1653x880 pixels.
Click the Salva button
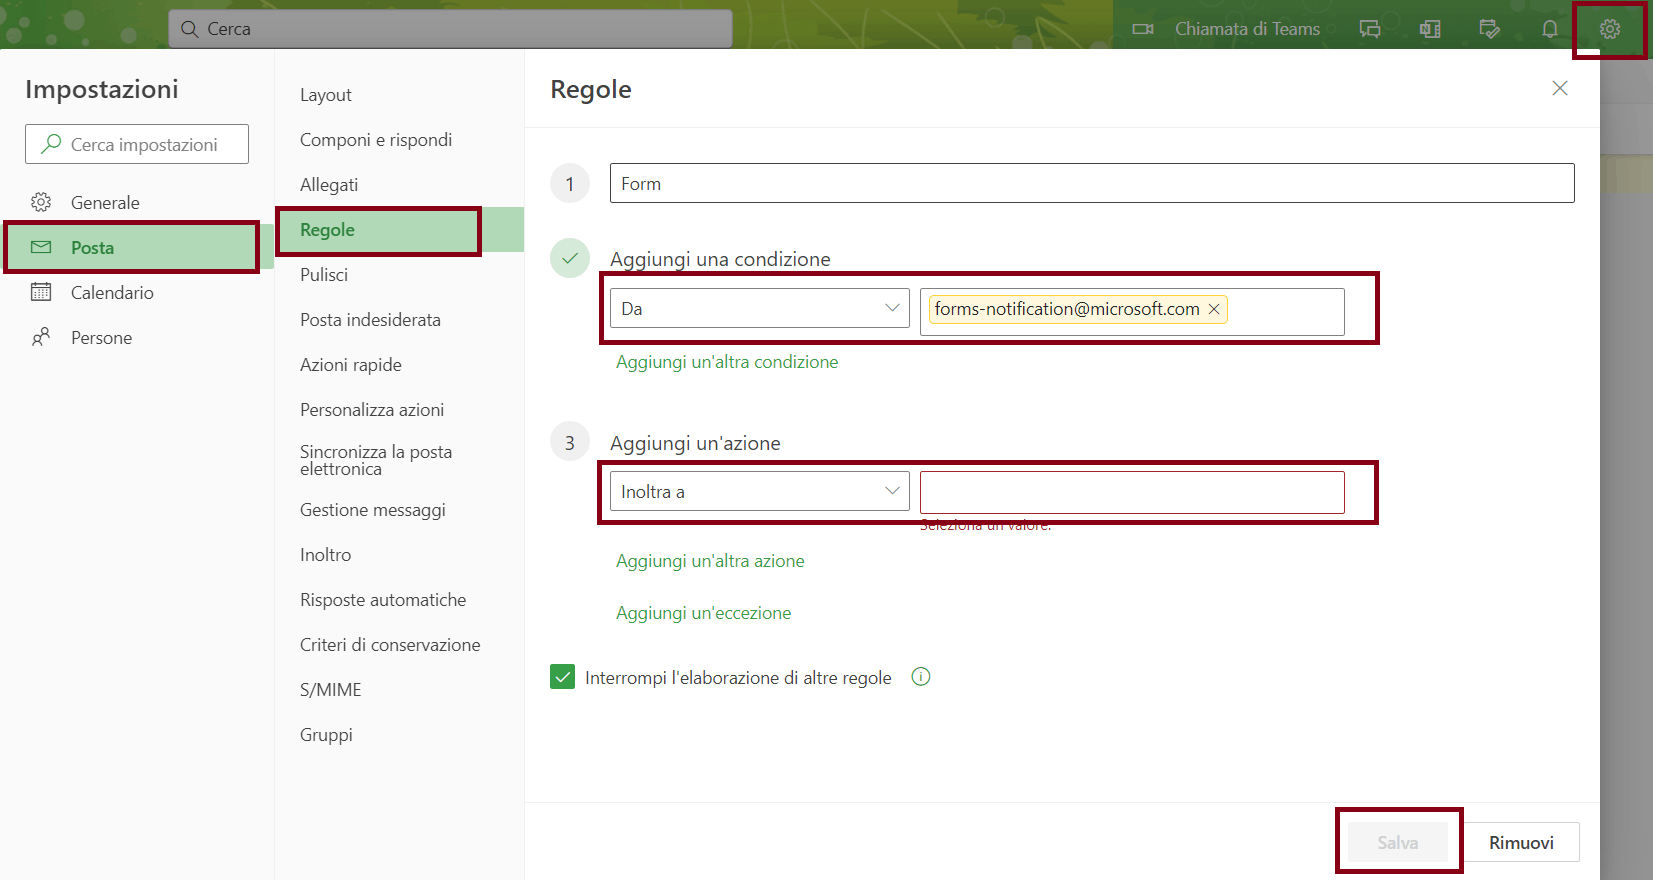(x=1398, y=842)
